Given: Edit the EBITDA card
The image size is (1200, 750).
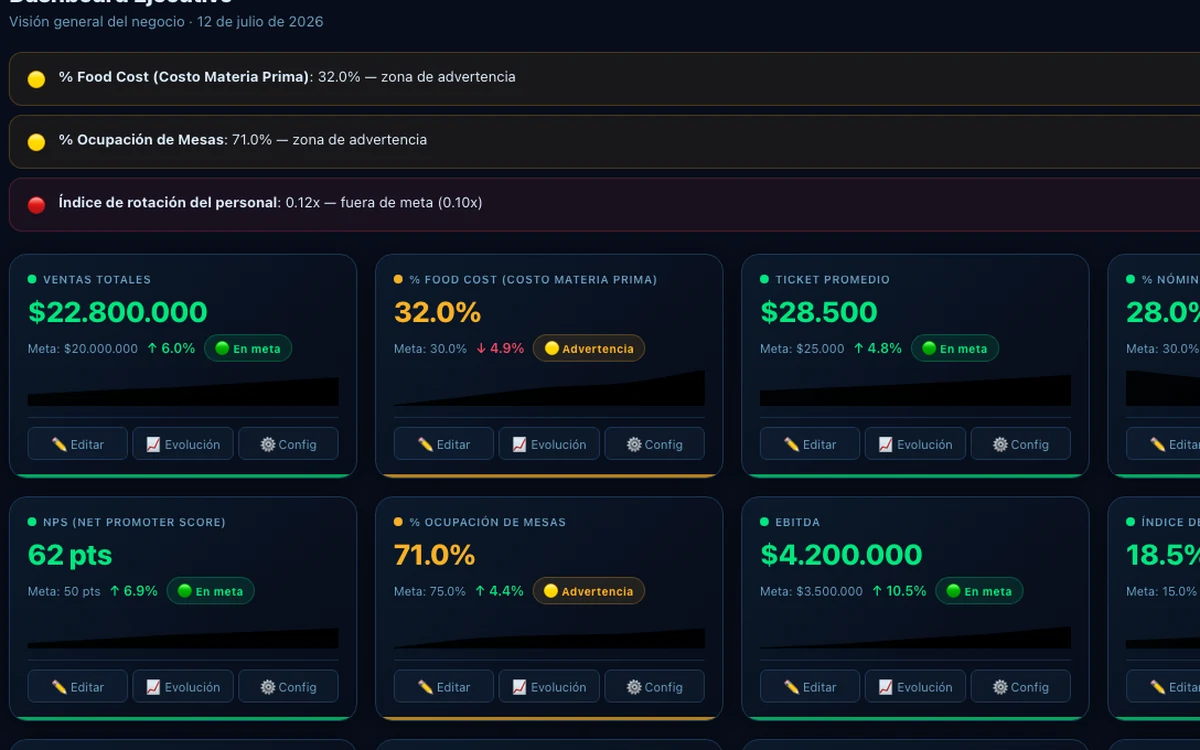Looking at the screenshot, I should pyautogui.click(x=810, y=687).
